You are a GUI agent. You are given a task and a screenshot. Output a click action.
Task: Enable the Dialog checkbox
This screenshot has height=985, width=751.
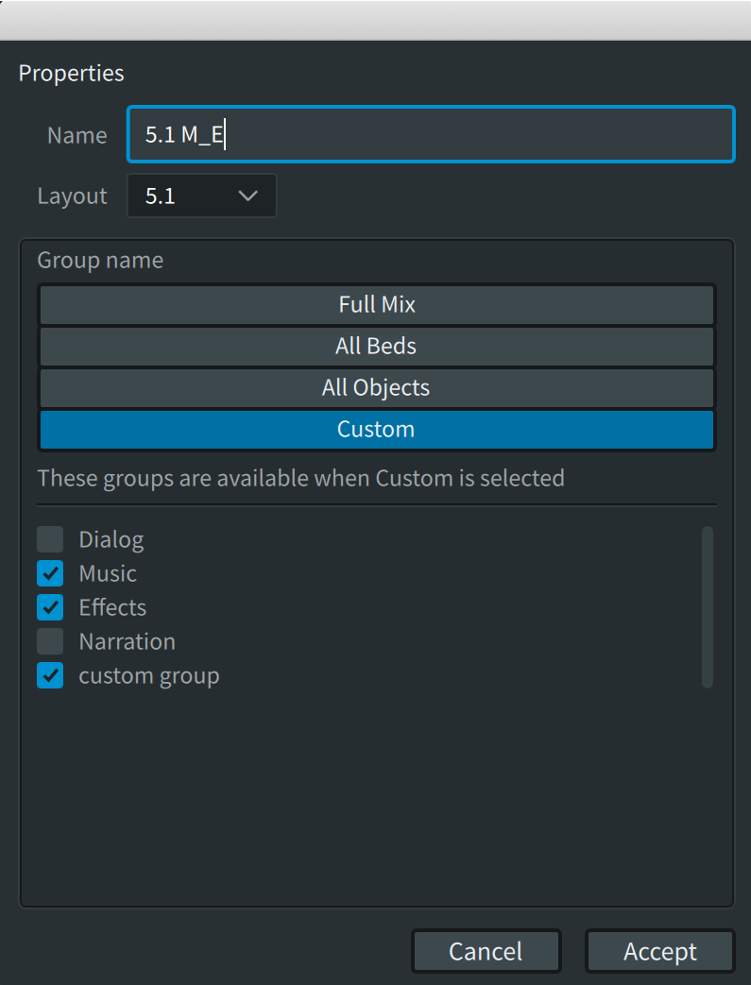pos(49,539)
